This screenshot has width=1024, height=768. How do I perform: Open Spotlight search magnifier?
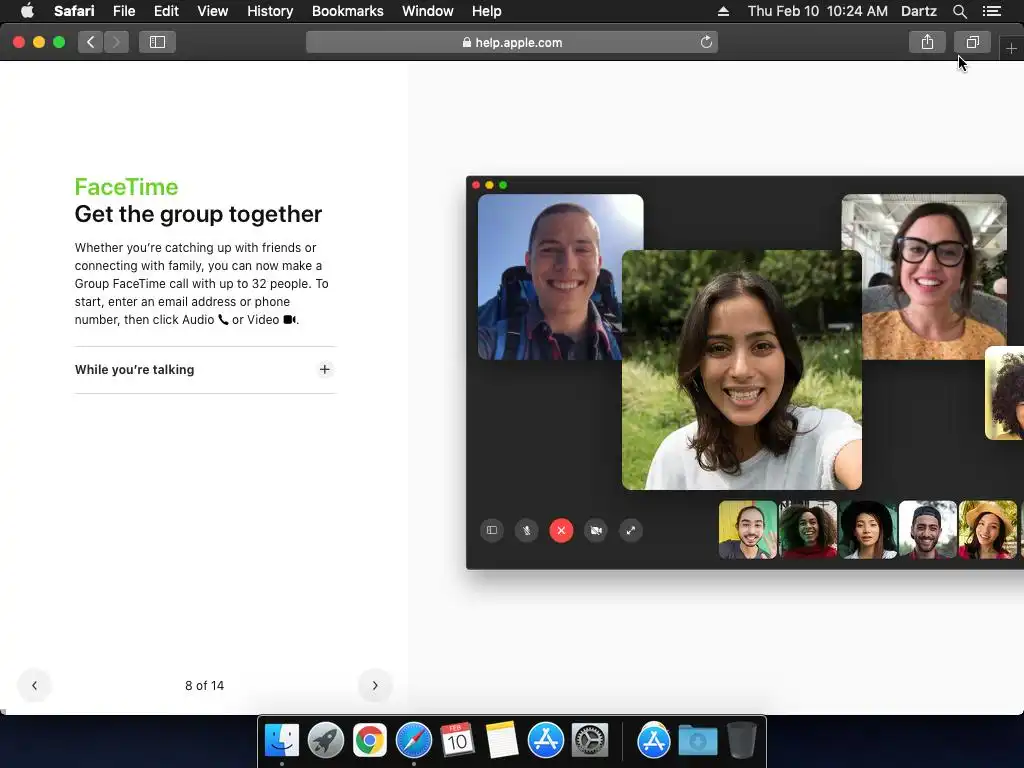click(959, 11)
